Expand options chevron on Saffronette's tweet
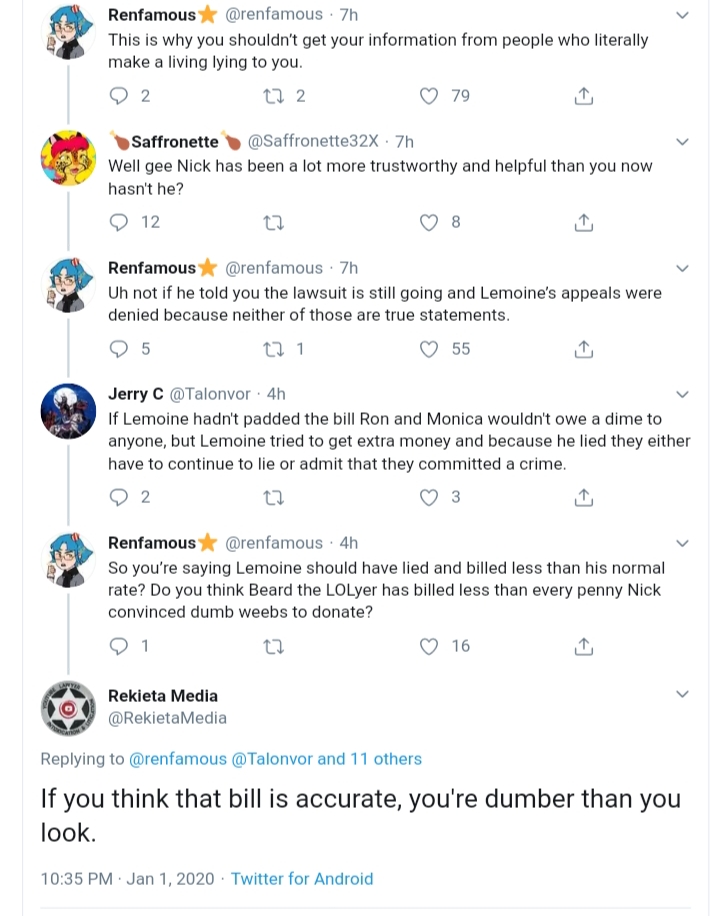 [x=682, y=141]
